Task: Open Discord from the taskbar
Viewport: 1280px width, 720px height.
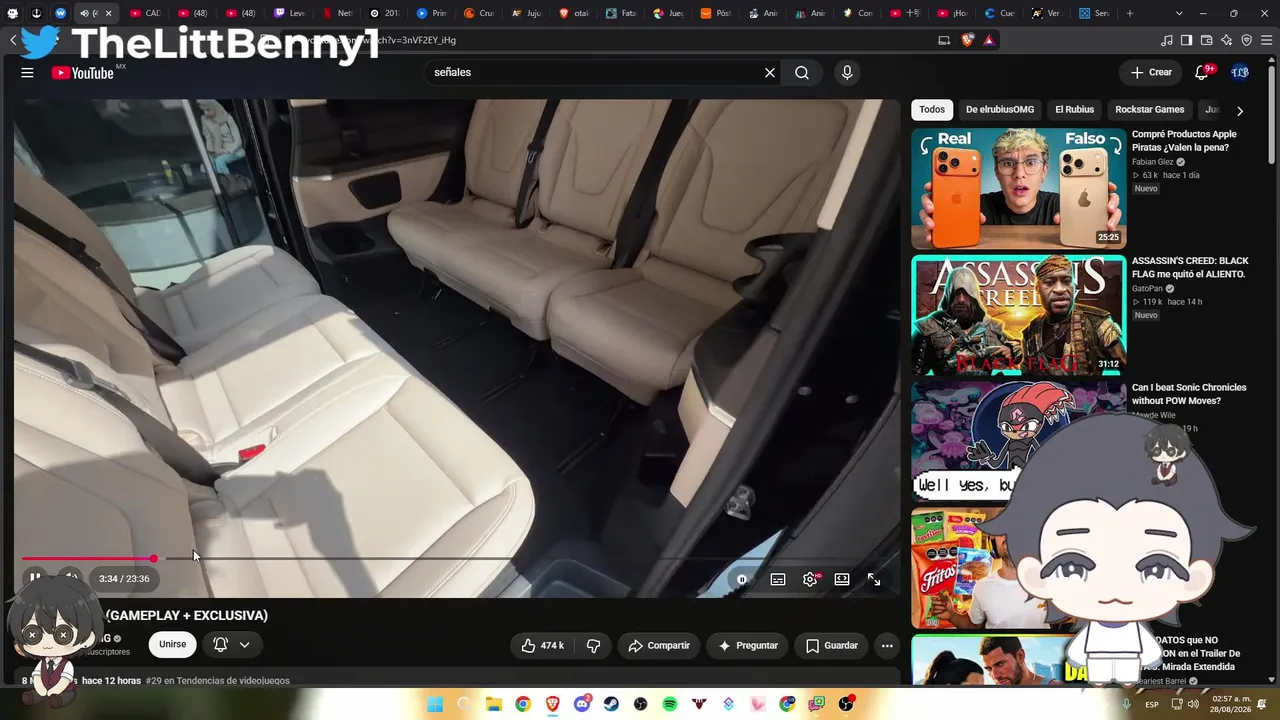Action: [x=583, y=704]
